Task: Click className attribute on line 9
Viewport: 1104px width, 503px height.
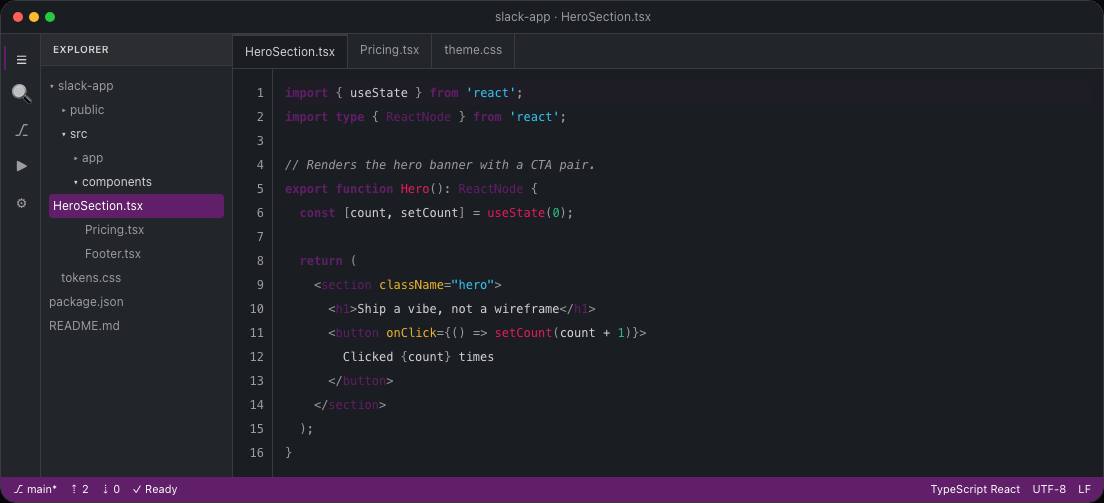Action: click(x=411, y=285)
